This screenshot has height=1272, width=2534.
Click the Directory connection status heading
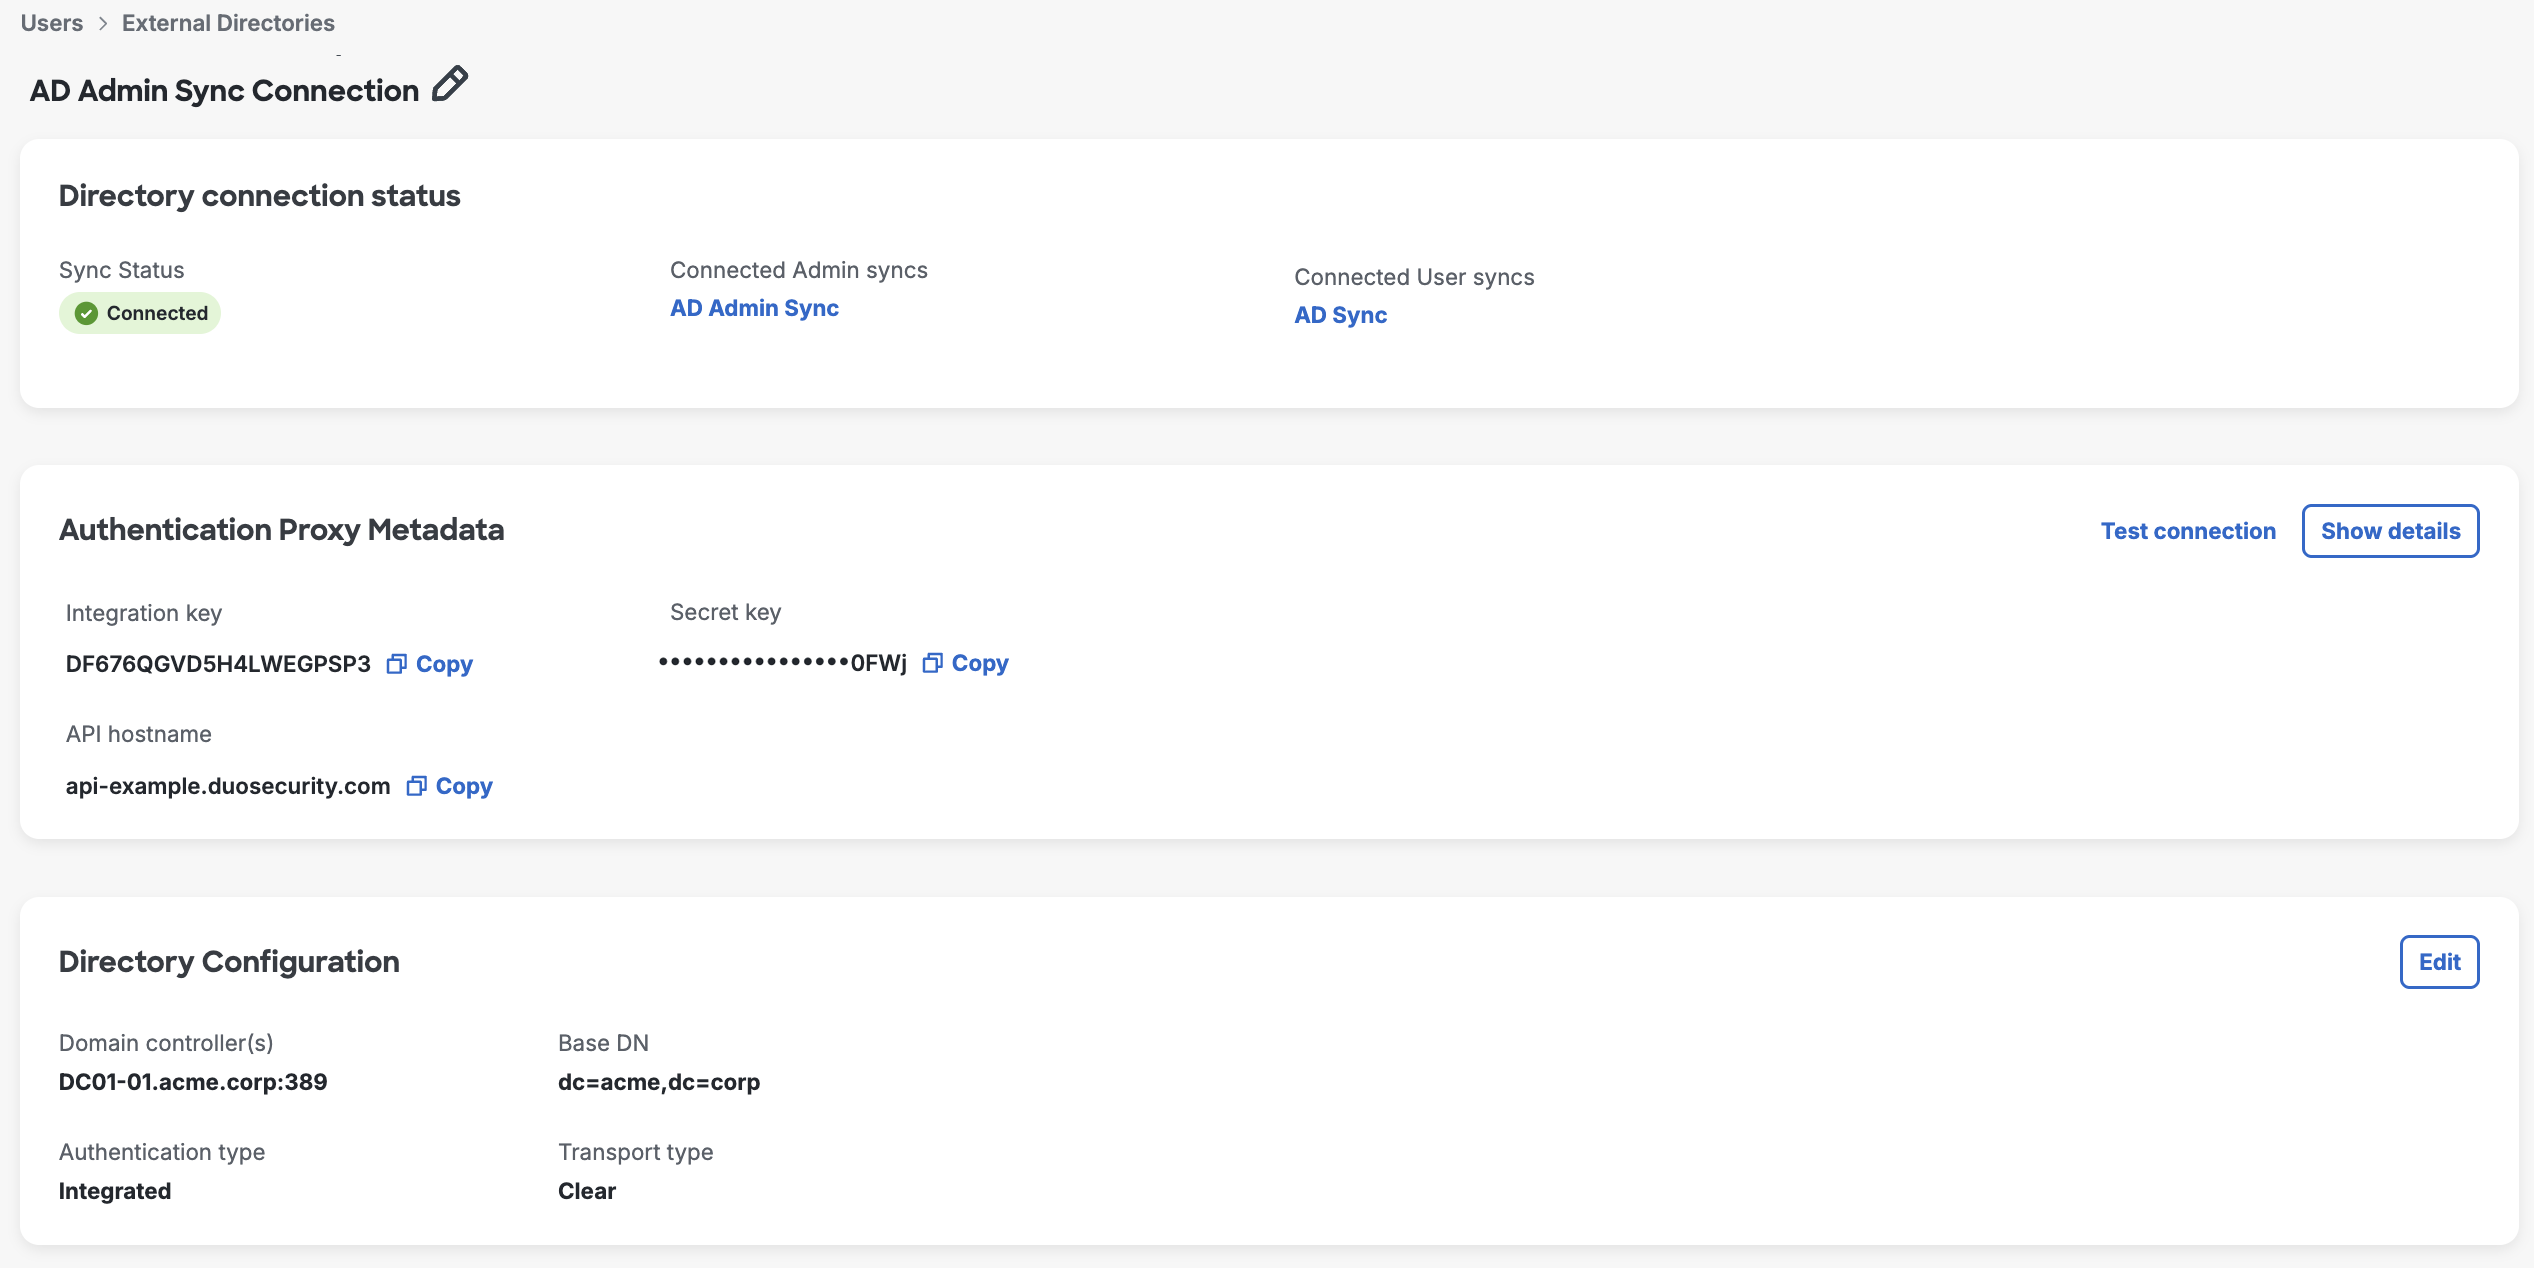260,196
